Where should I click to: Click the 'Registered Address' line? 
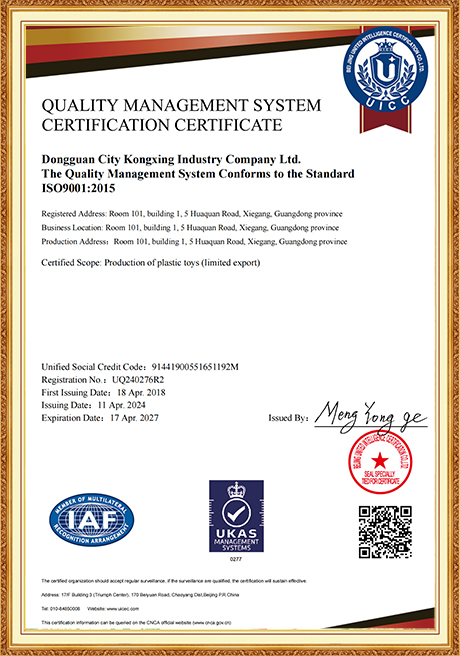coord(192,214)
